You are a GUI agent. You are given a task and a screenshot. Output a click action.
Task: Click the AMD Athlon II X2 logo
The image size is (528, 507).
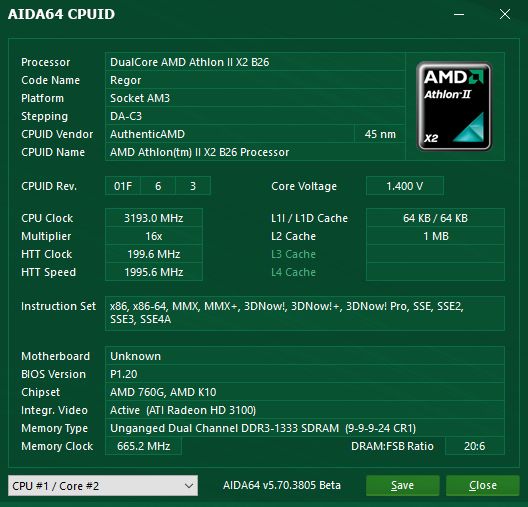(x=454, y=106)
